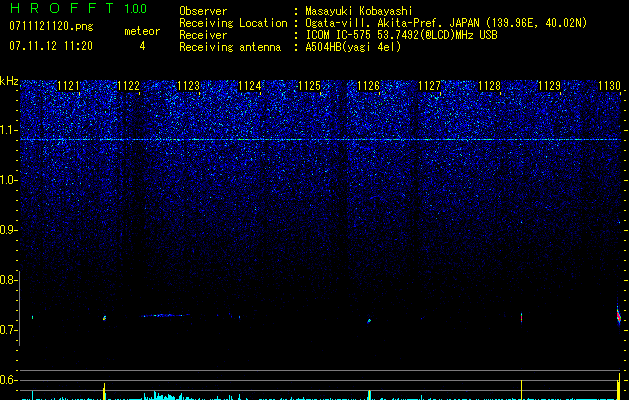Click the HROFFT title text

coord(62,8)
